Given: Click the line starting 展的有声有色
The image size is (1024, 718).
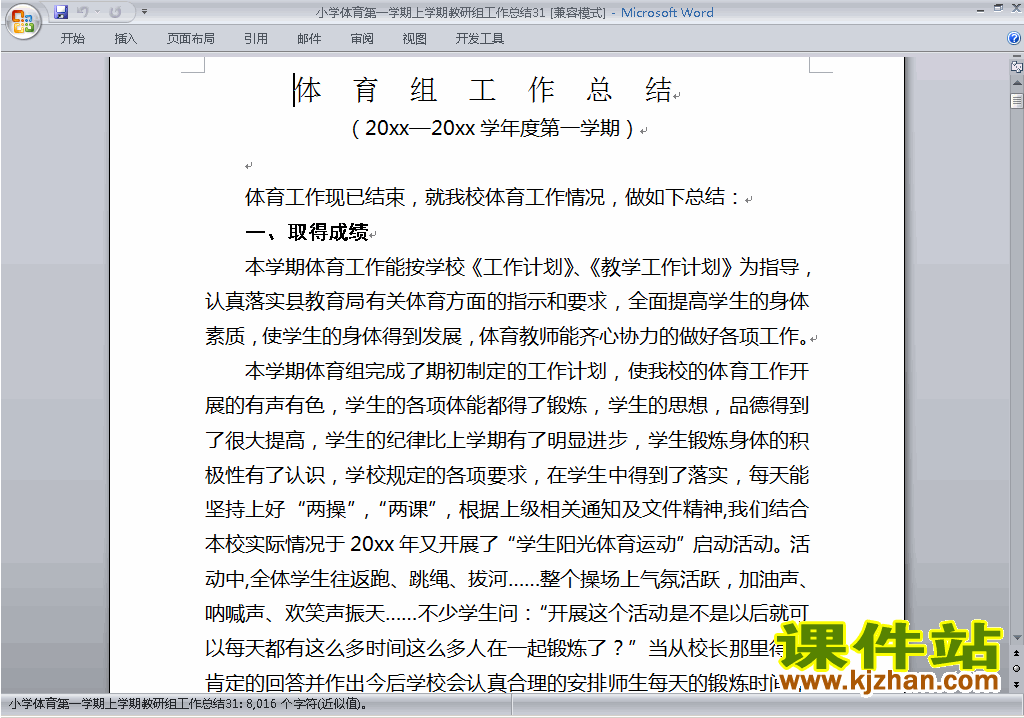Looking at the screenshot, I should (507, 405).
